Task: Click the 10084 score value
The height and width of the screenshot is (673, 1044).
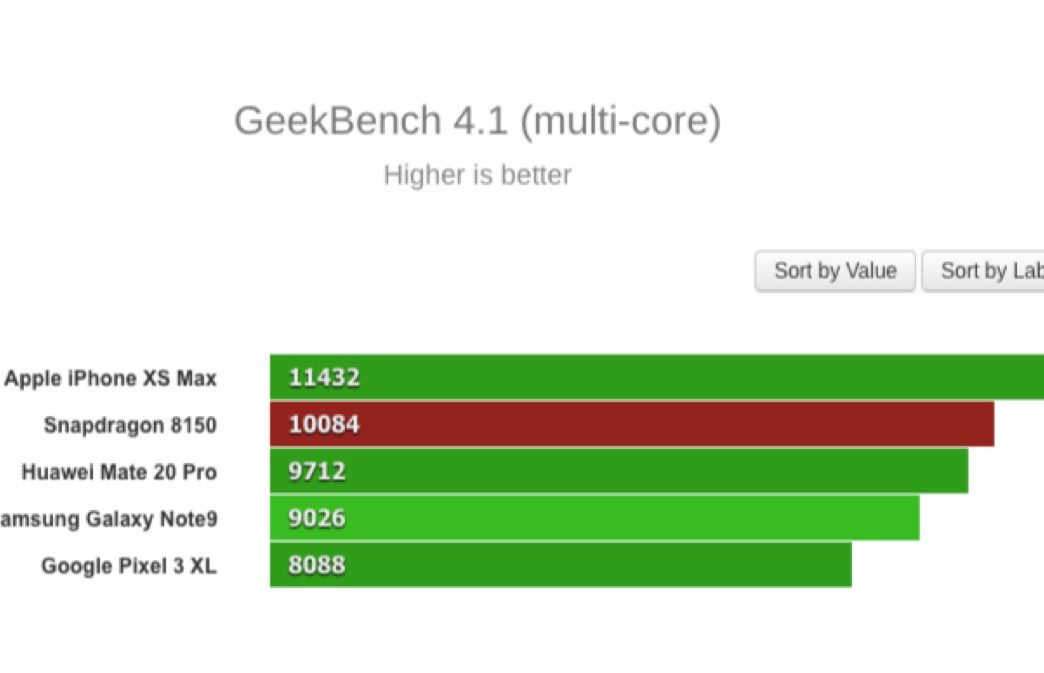Action: 324,425
